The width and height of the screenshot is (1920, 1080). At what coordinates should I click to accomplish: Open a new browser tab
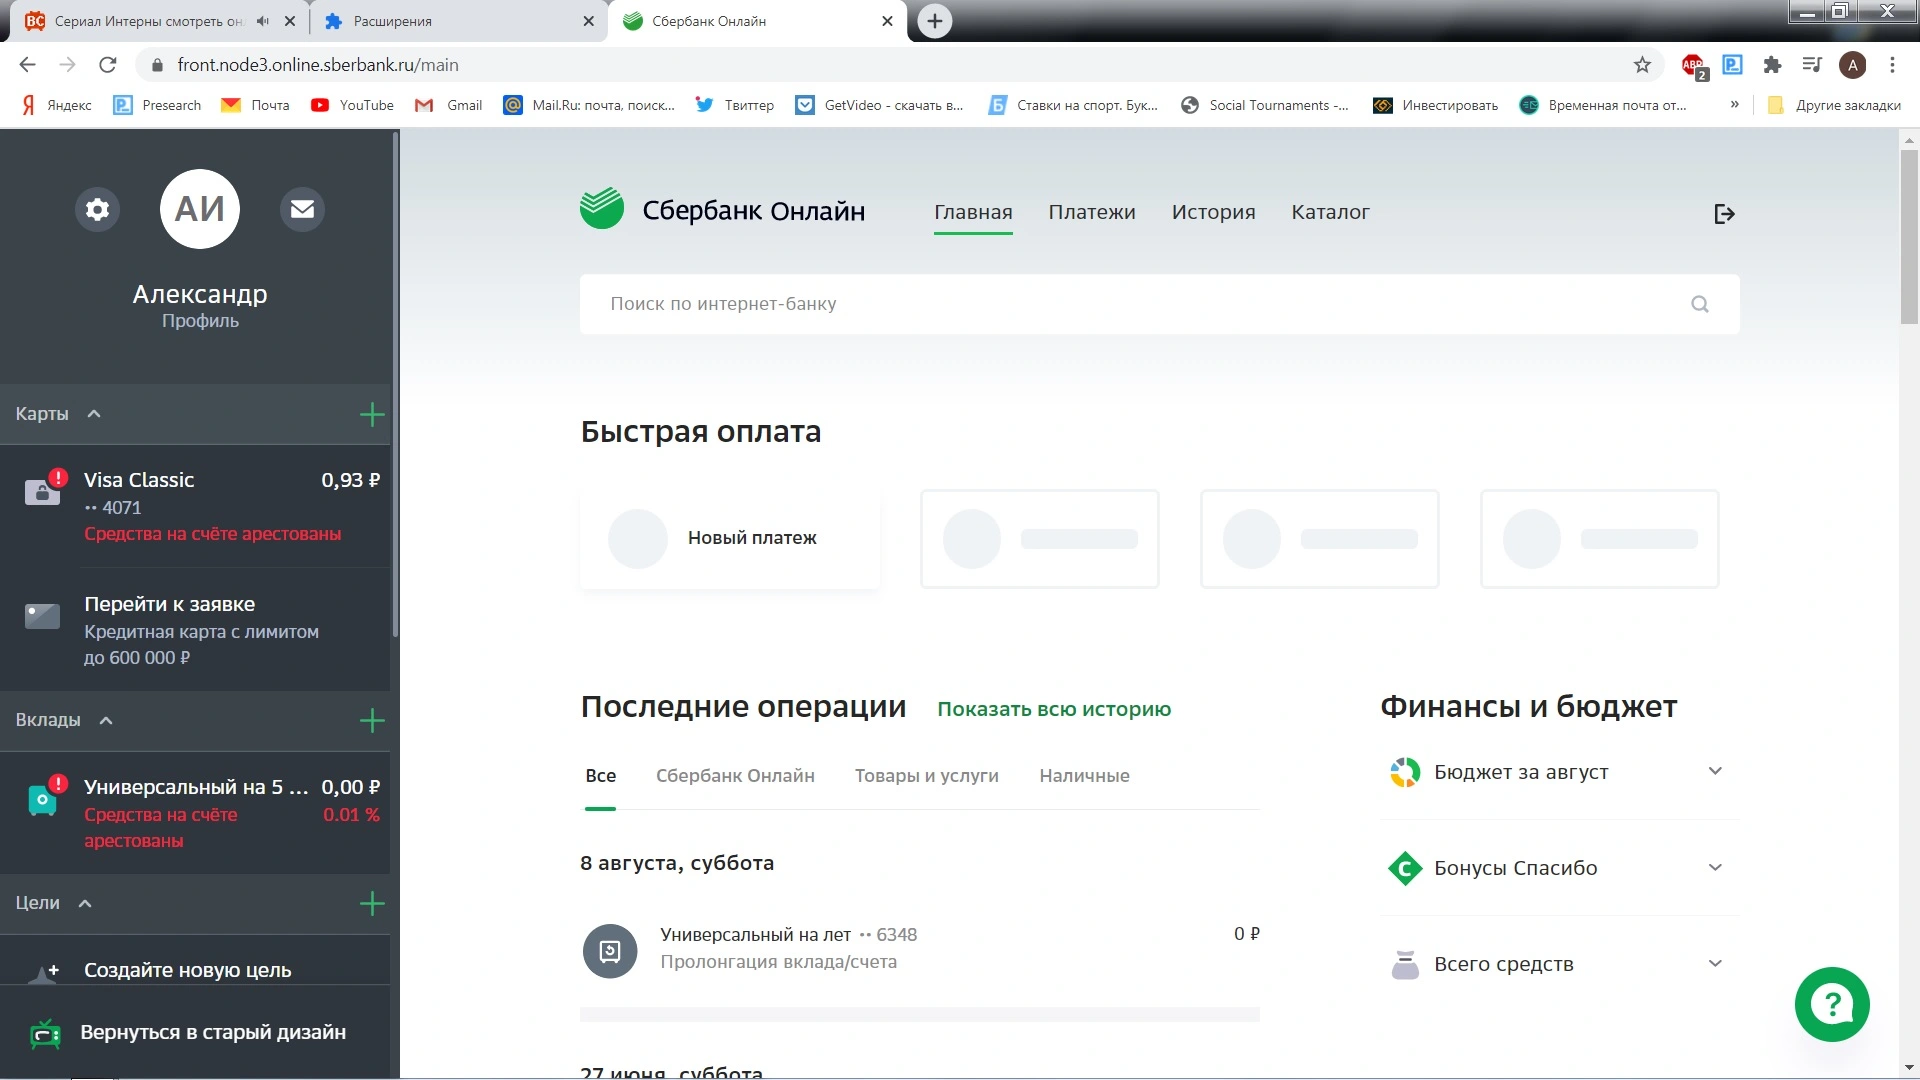(x=934, y=21)
